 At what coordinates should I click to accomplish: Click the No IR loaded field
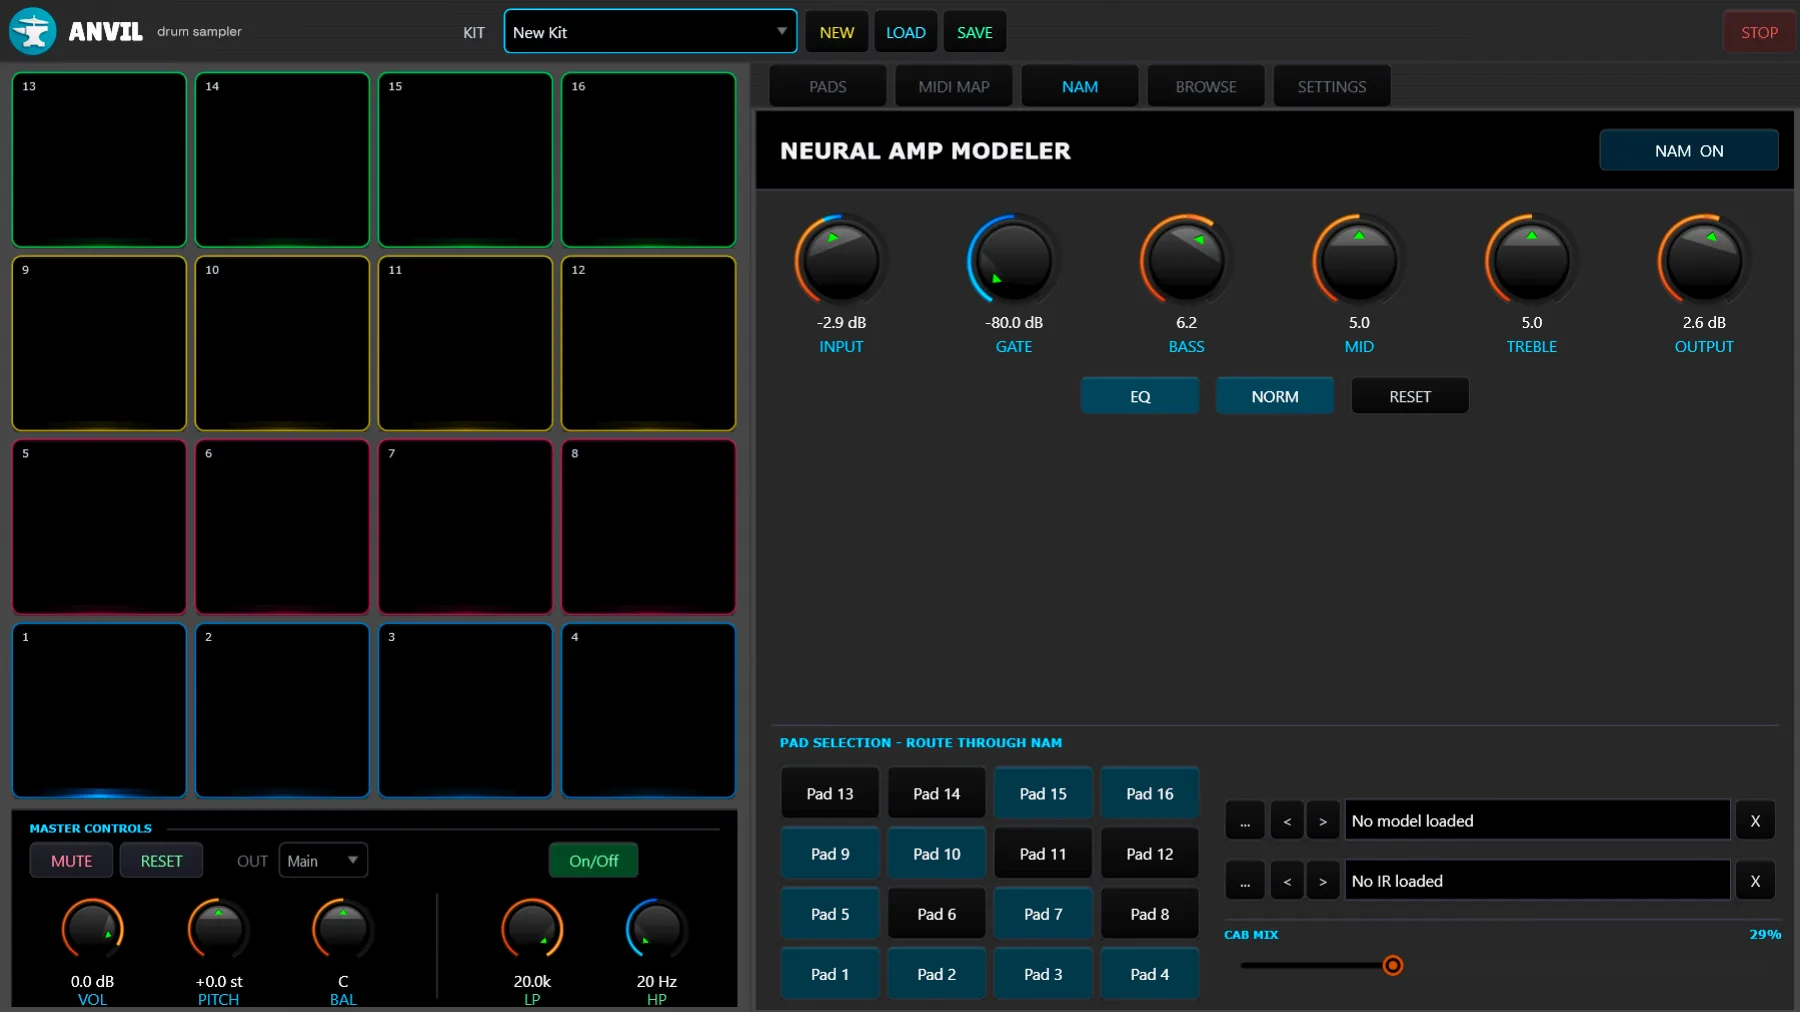tap(1537, 881)
